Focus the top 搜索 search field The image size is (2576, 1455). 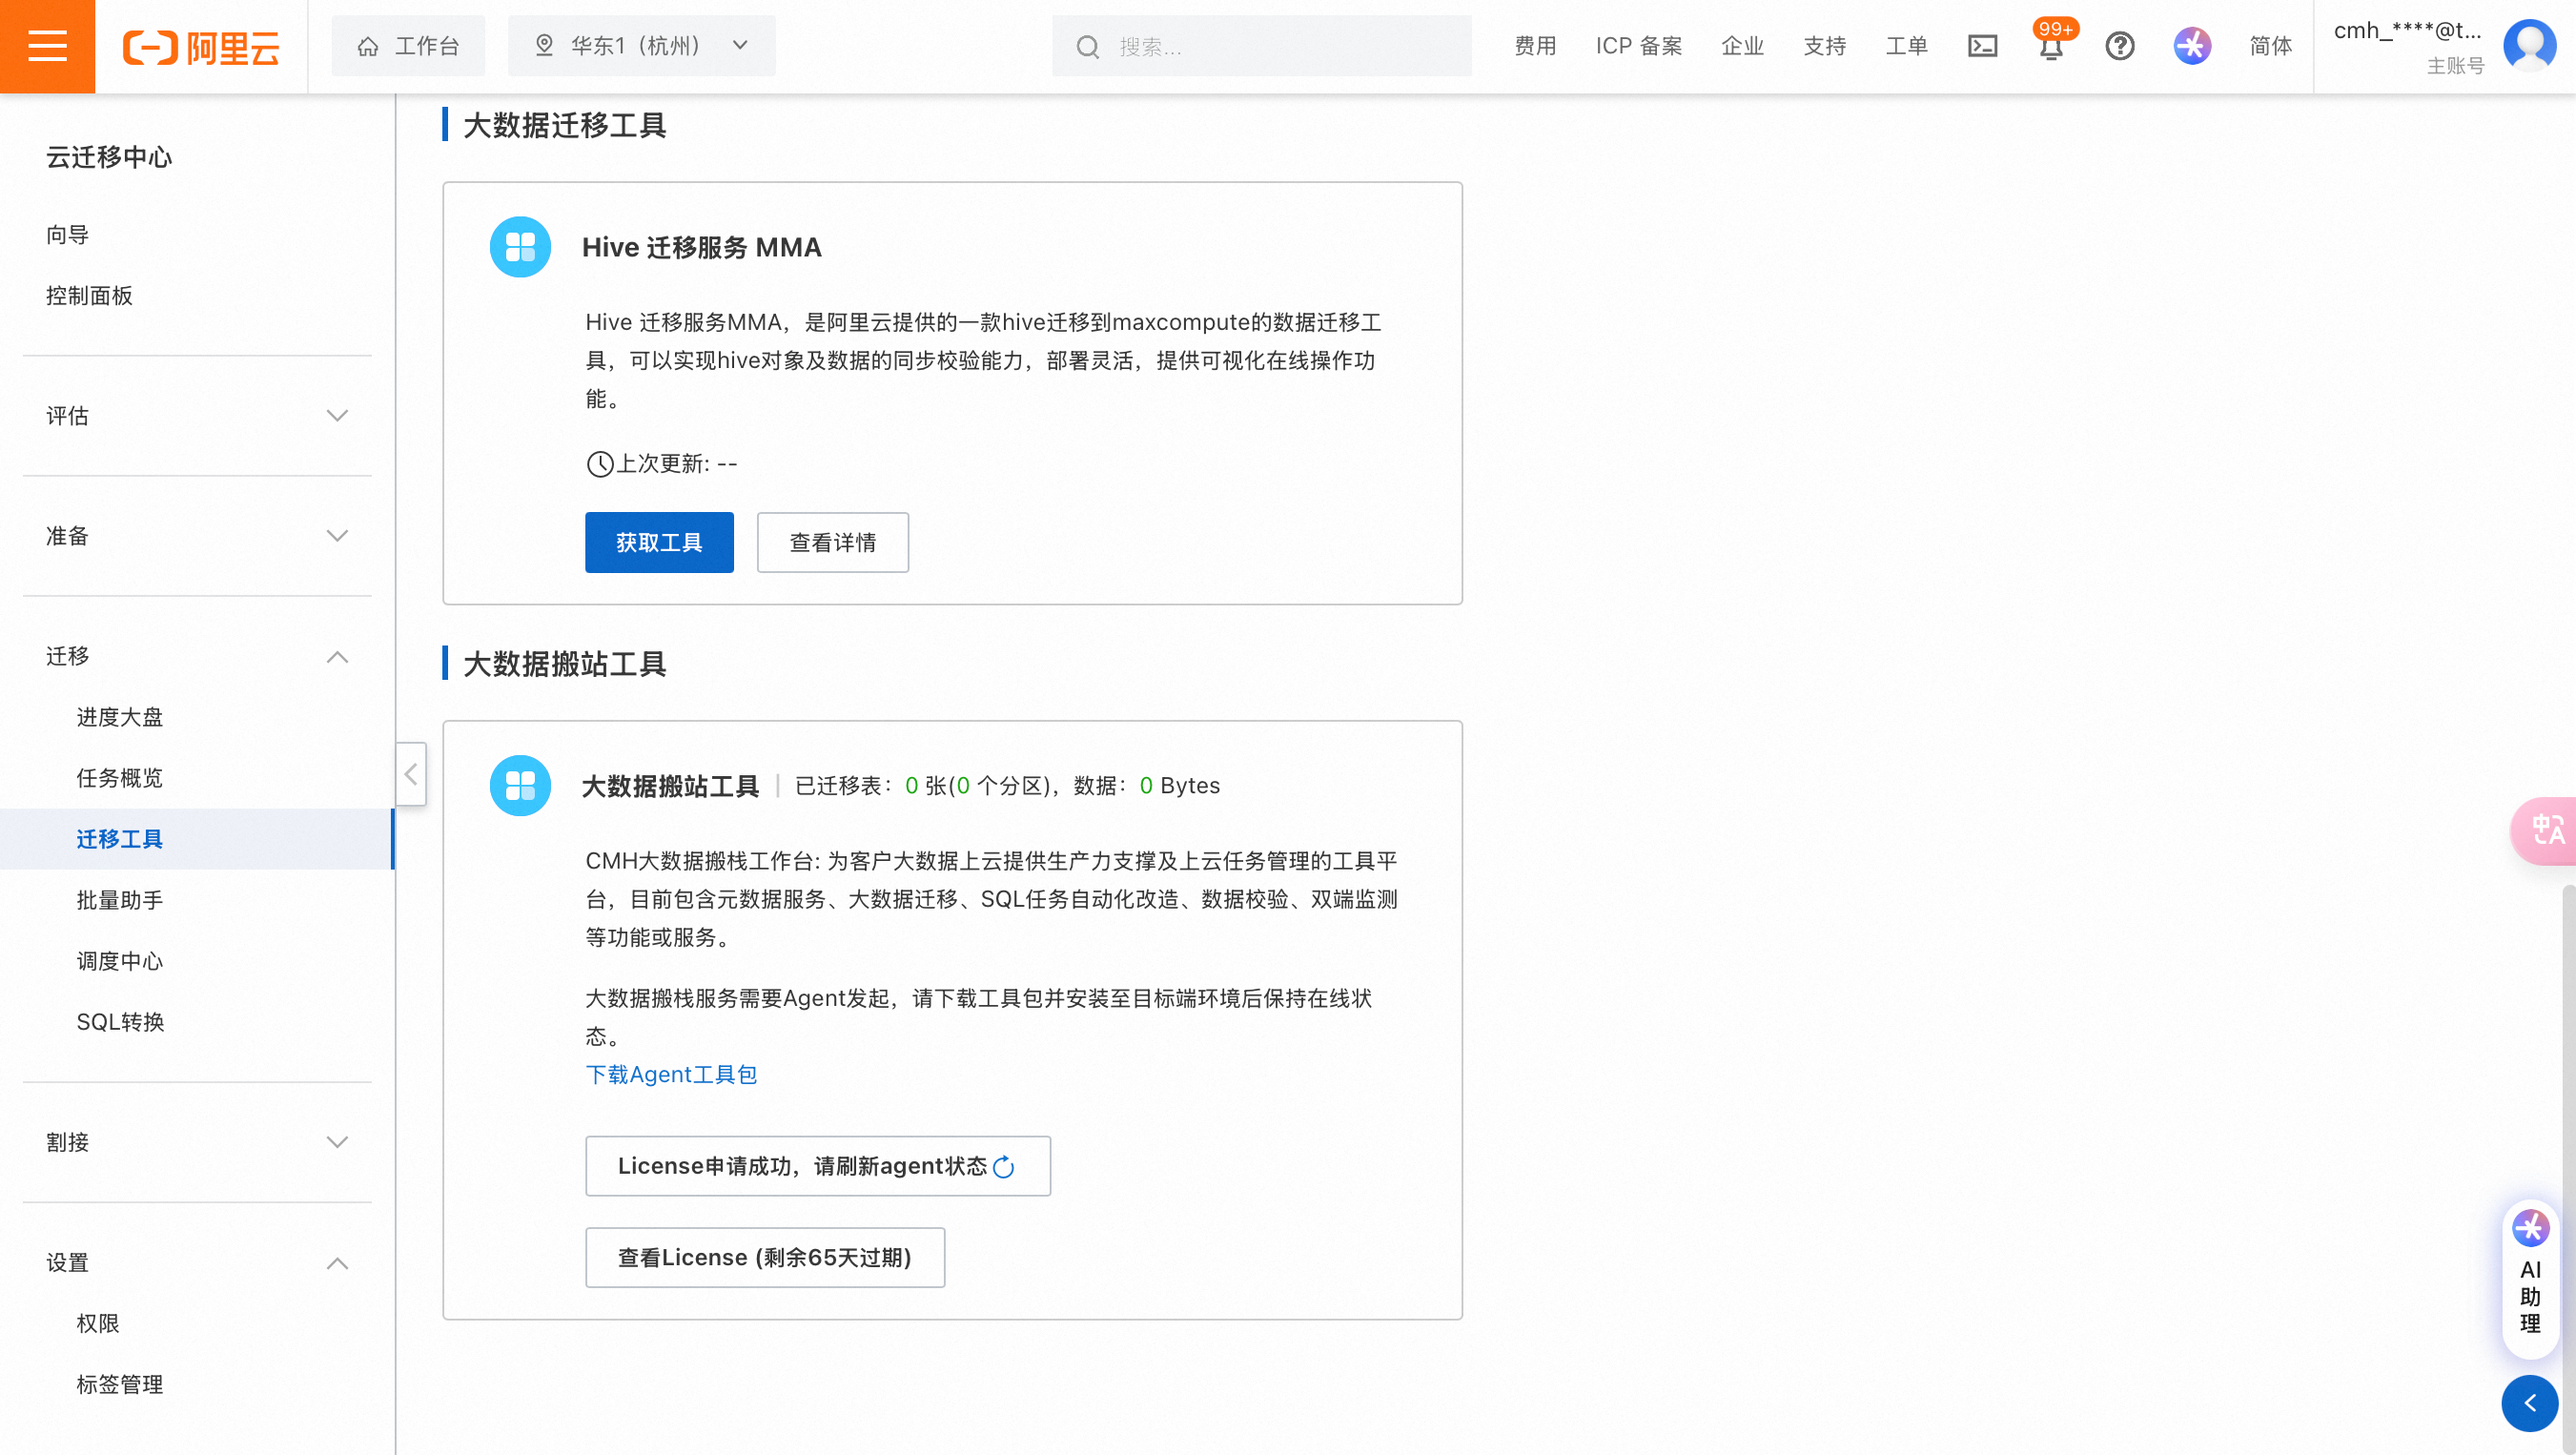coord(1261,46)
